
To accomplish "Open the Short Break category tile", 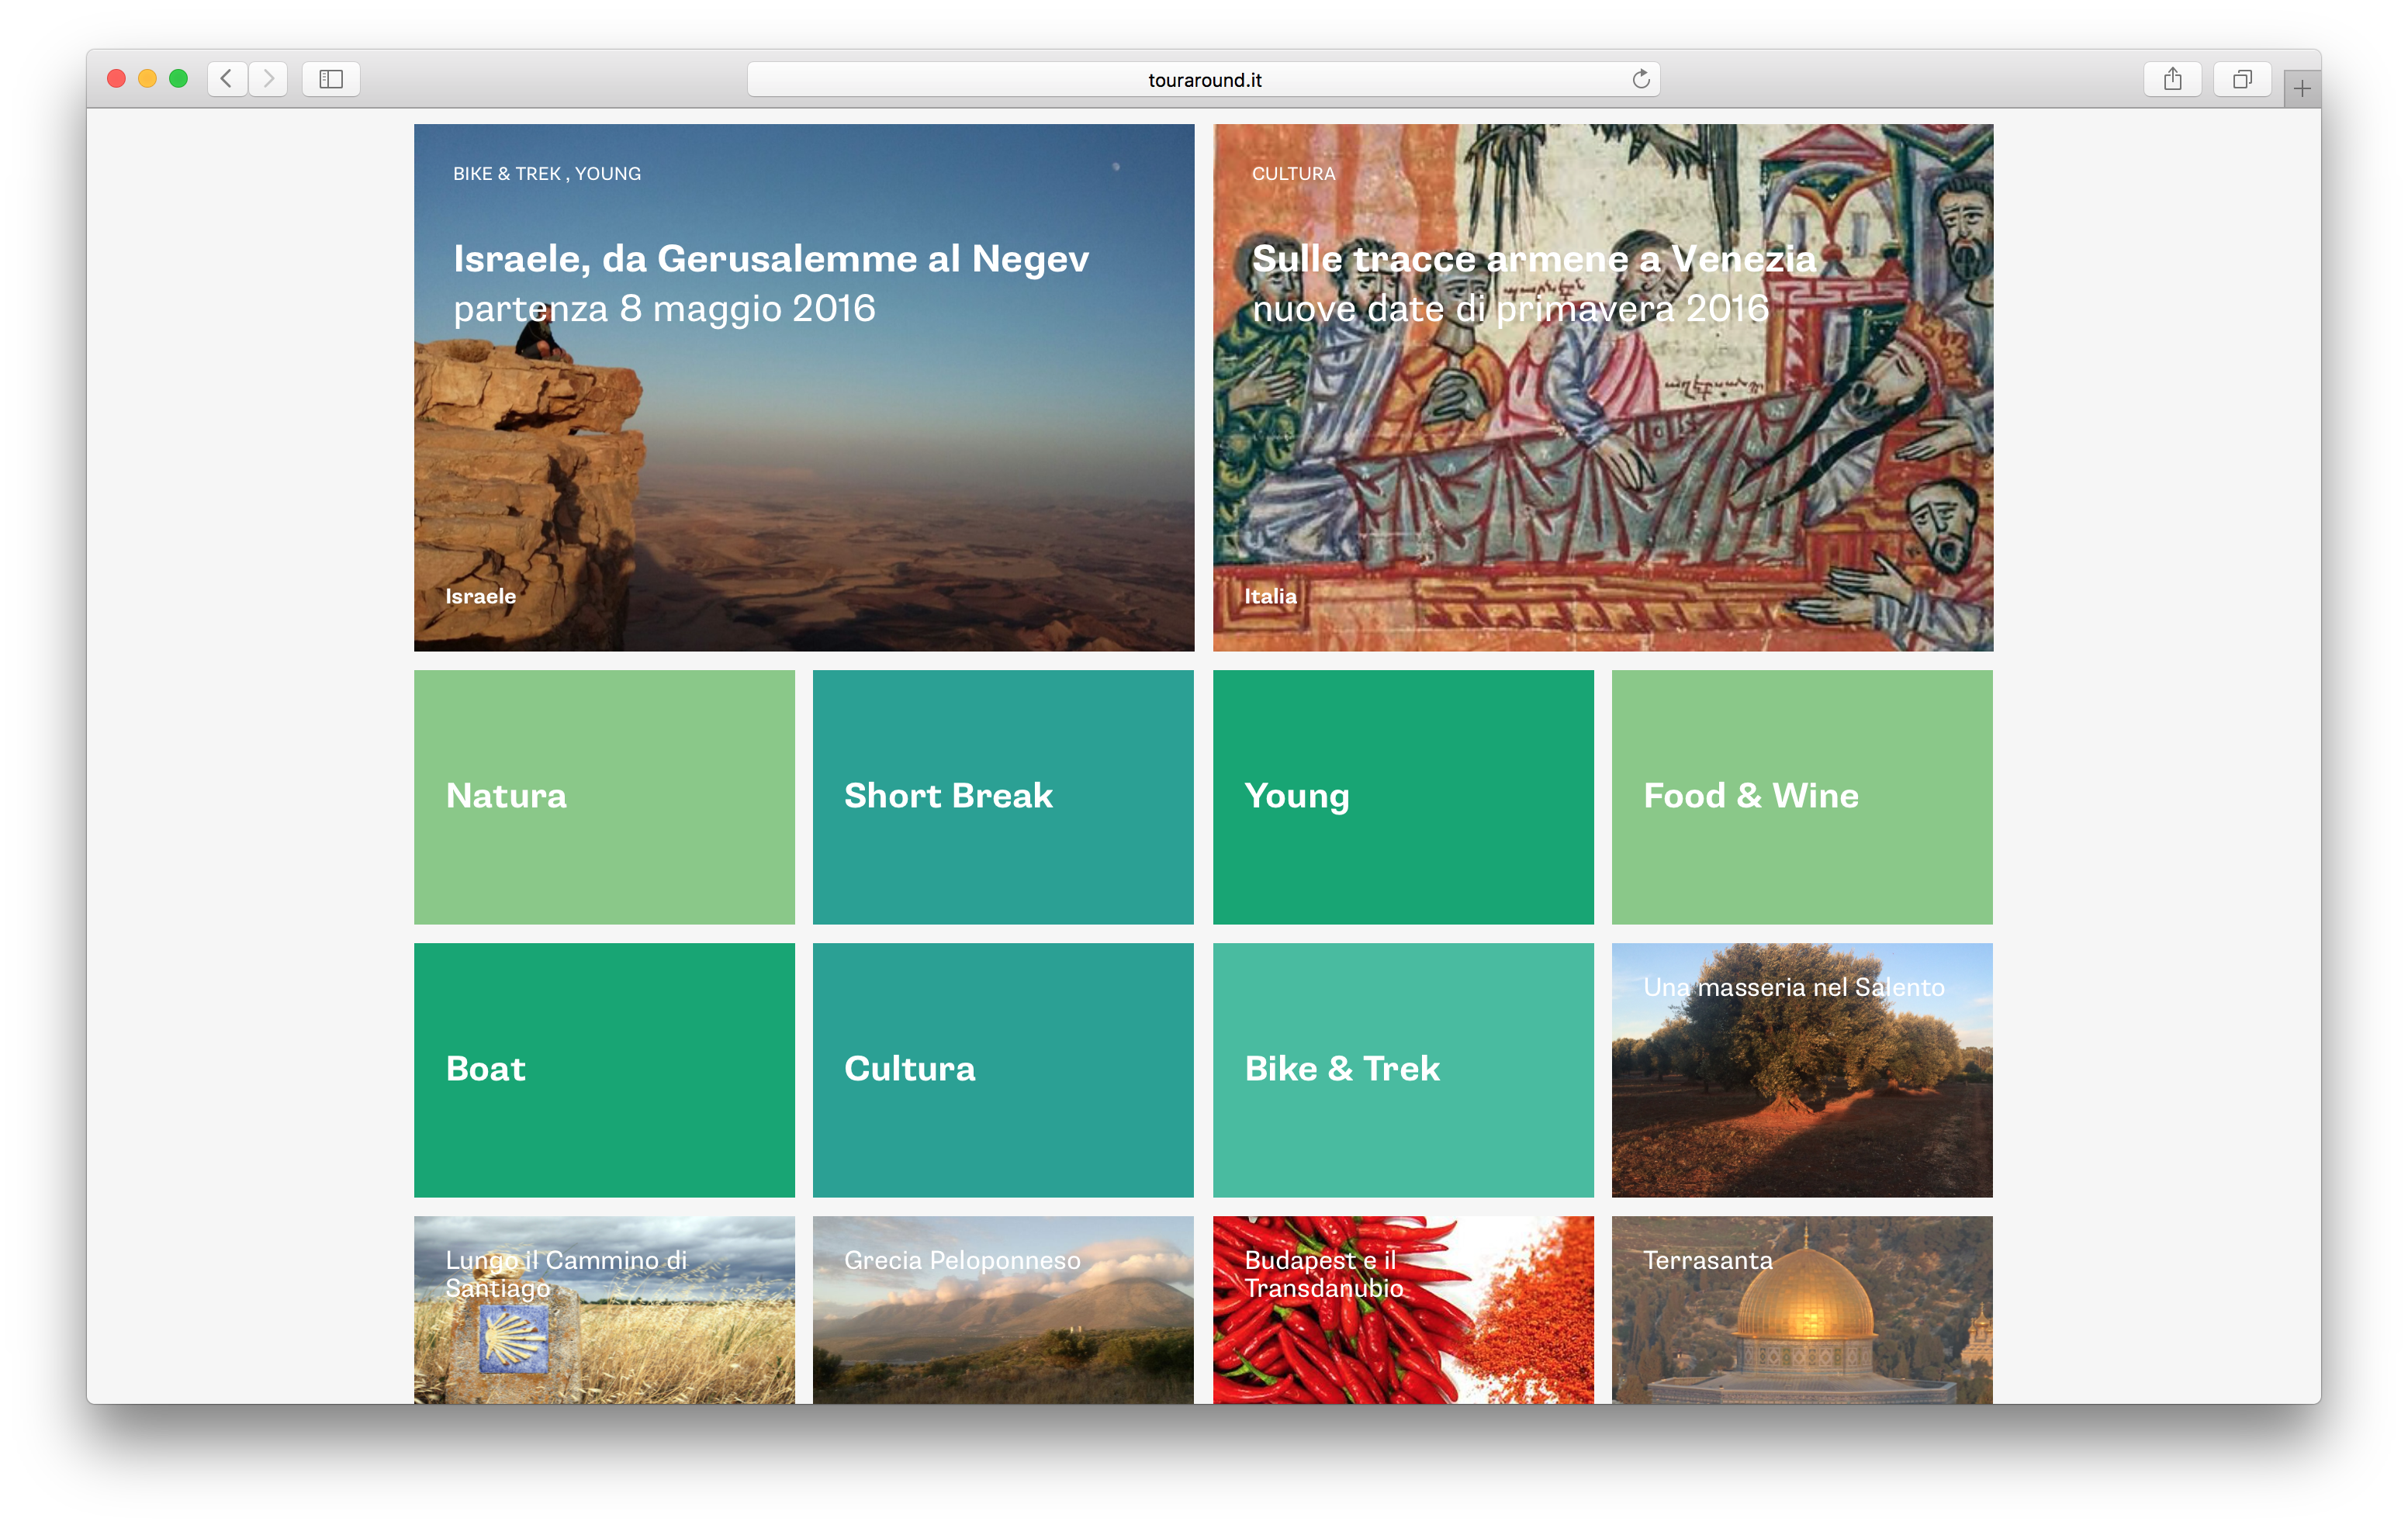I will click(1003, 797).
